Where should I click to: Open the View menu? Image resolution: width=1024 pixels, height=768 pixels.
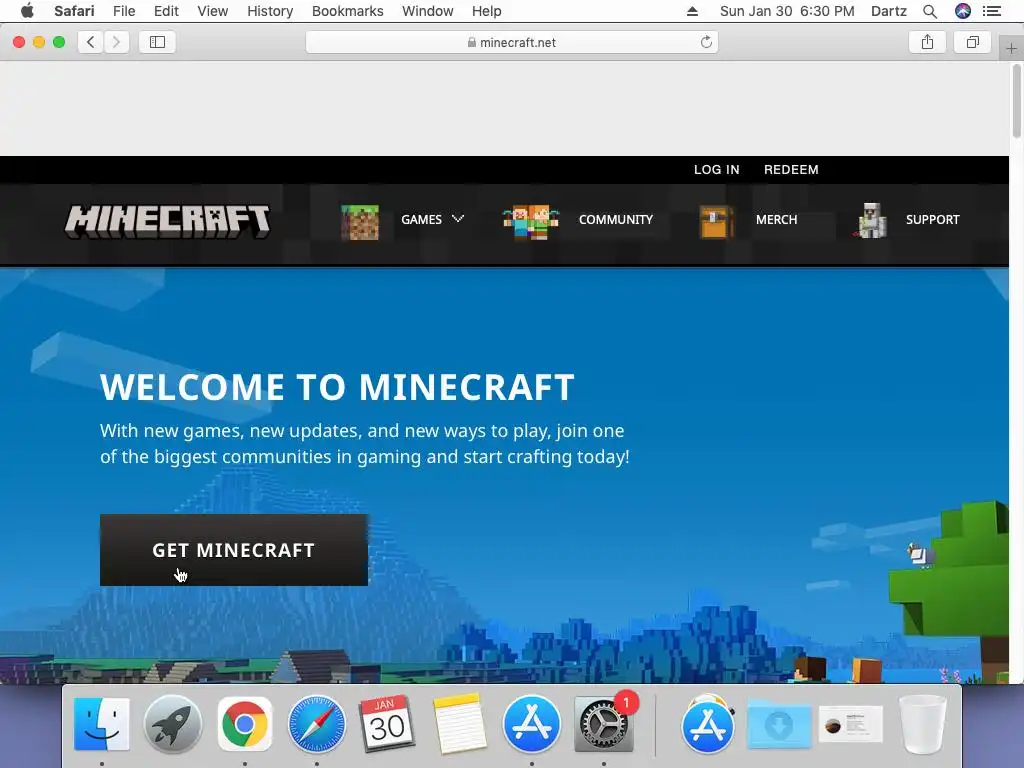pyautogui.click(x=212, y=11)
